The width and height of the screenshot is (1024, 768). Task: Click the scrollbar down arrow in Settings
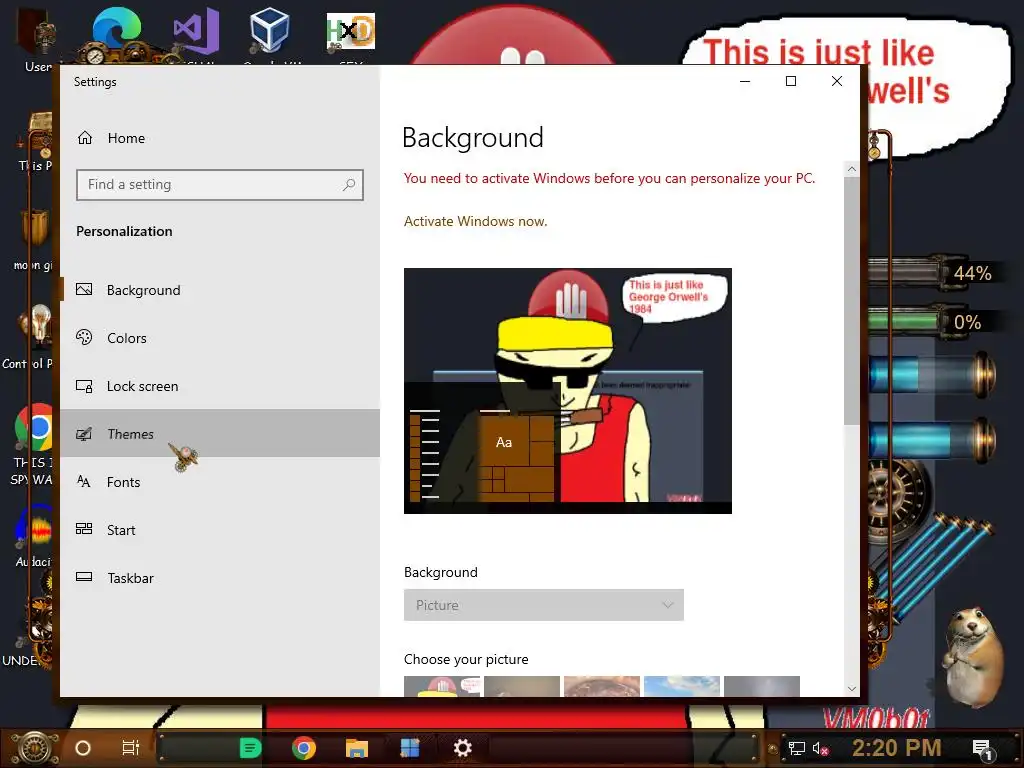(852, 688)
